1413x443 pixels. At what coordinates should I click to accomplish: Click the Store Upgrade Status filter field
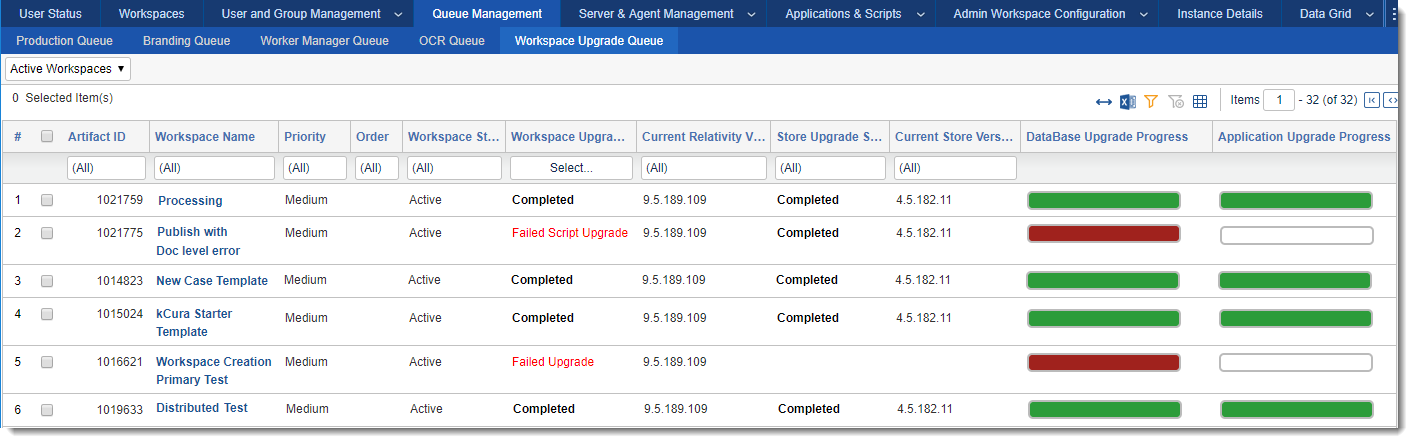[x=830, y=168]
